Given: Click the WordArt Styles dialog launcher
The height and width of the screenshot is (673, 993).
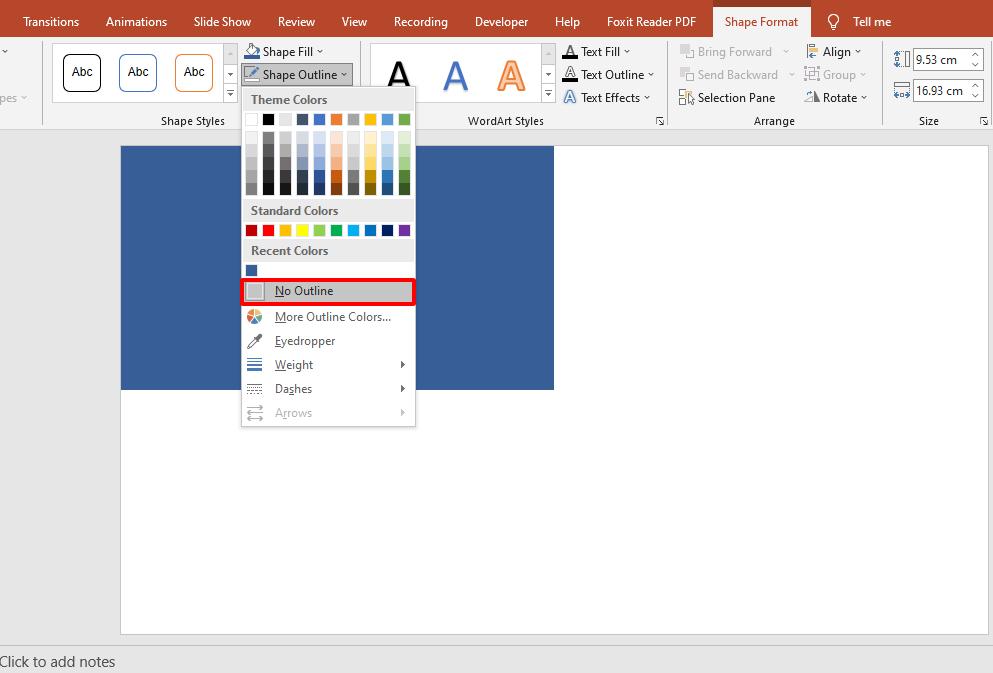Looking at the screenshot, I should click(x=658, y=120).
